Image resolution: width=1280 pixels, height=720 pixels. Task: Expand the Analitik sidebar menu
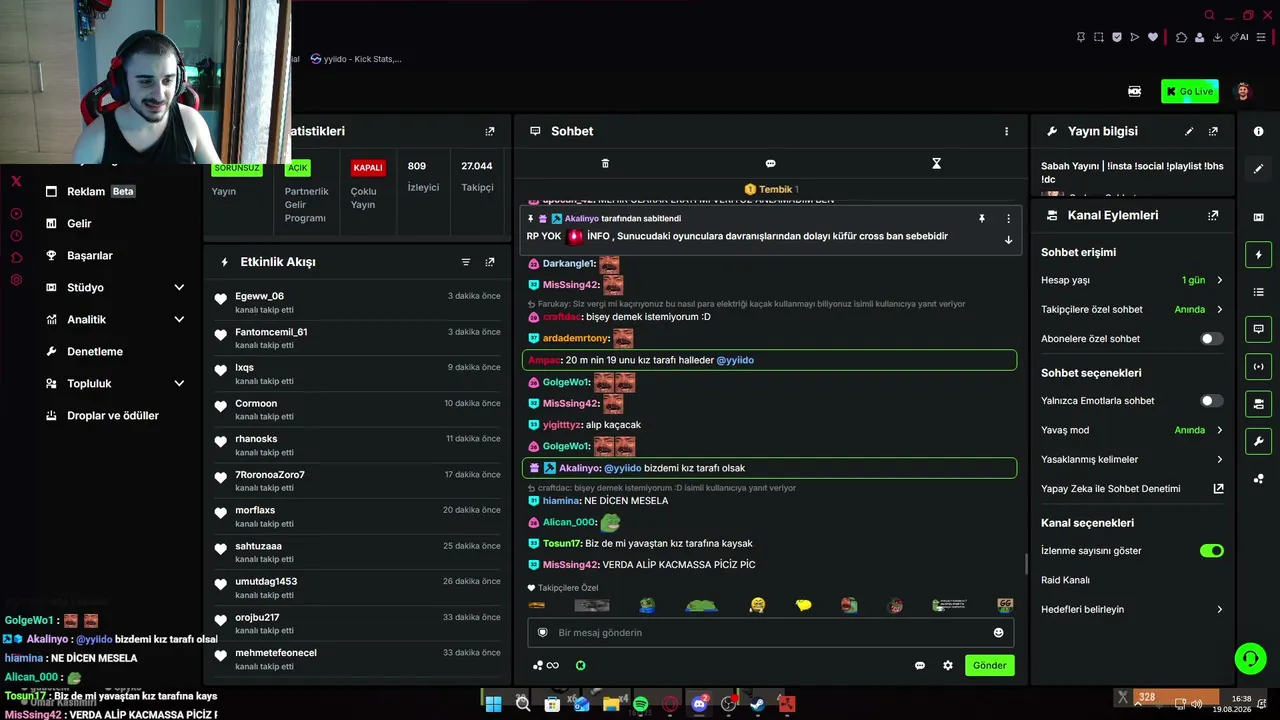[115, 320]
